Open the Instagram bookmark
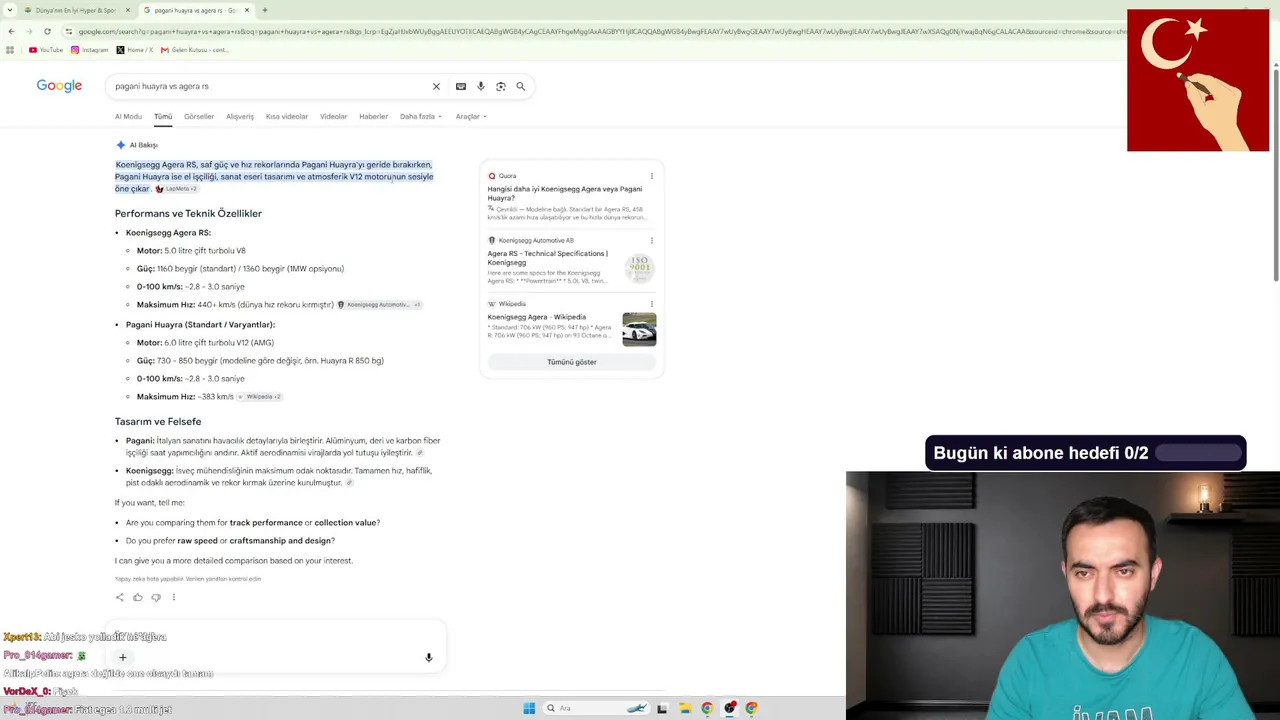 click(90, 50)
